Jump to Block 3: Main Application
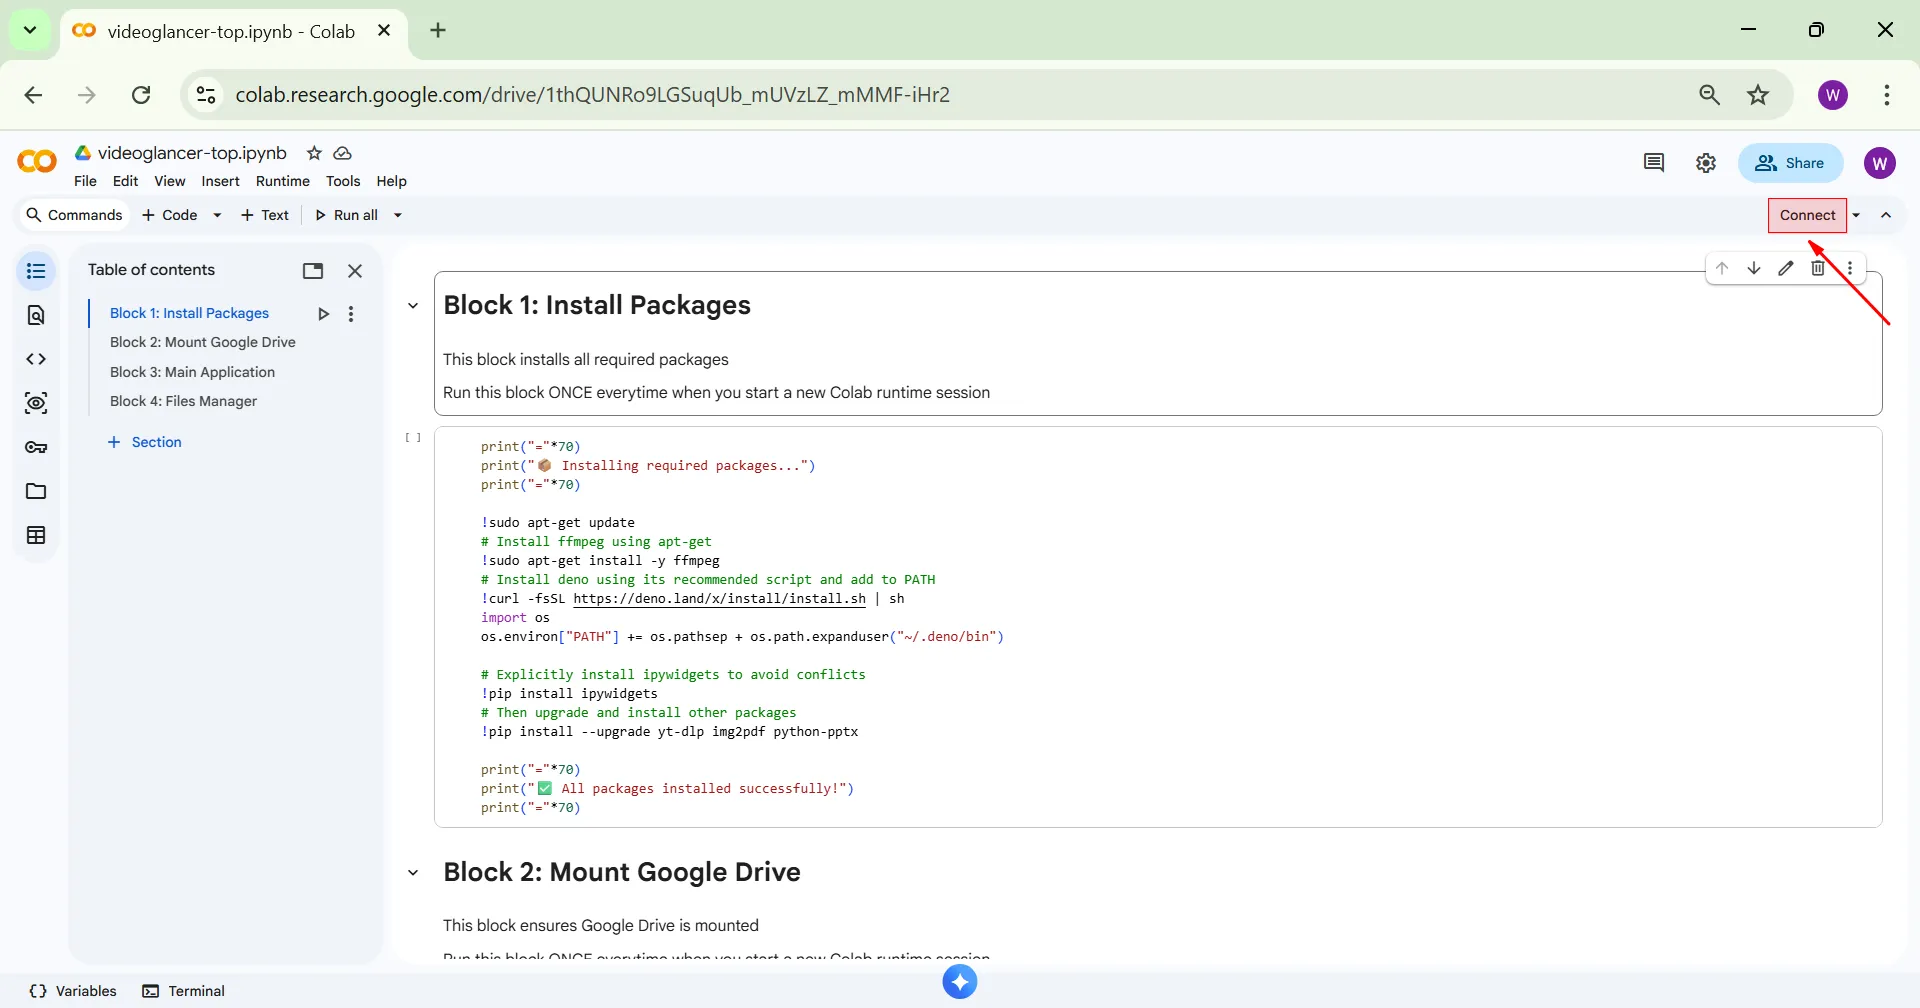This screenshot has width=1920, height=1008. [x=192, y=372]
